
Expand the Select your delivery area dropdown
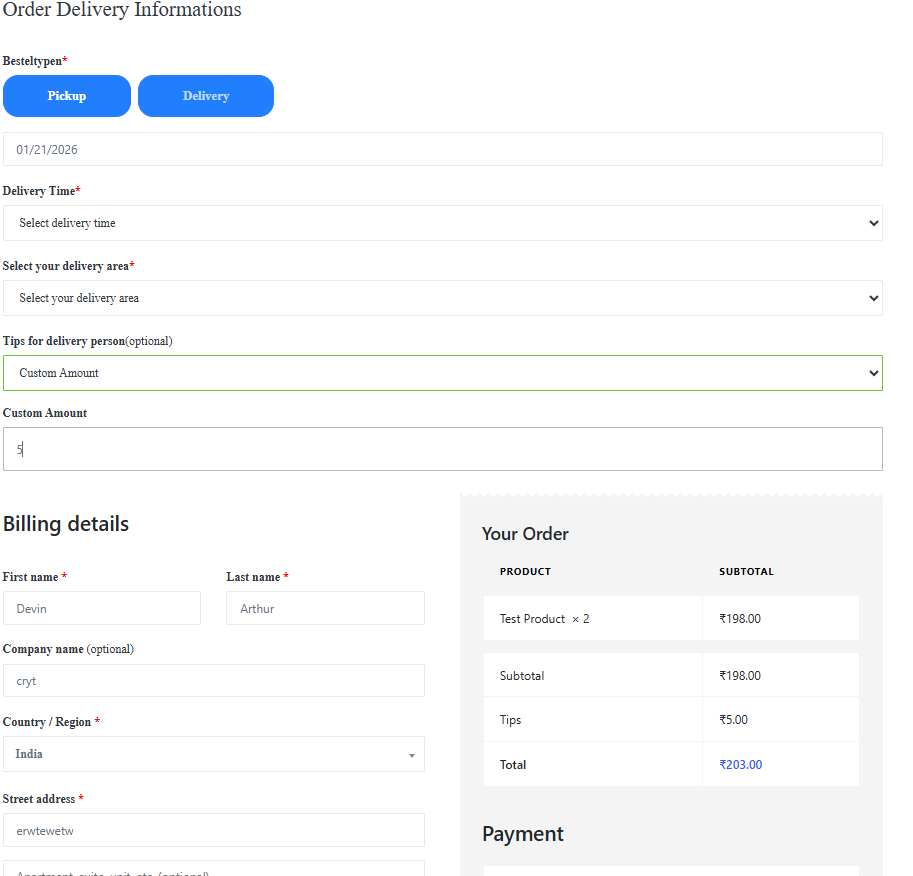(442, 298)
